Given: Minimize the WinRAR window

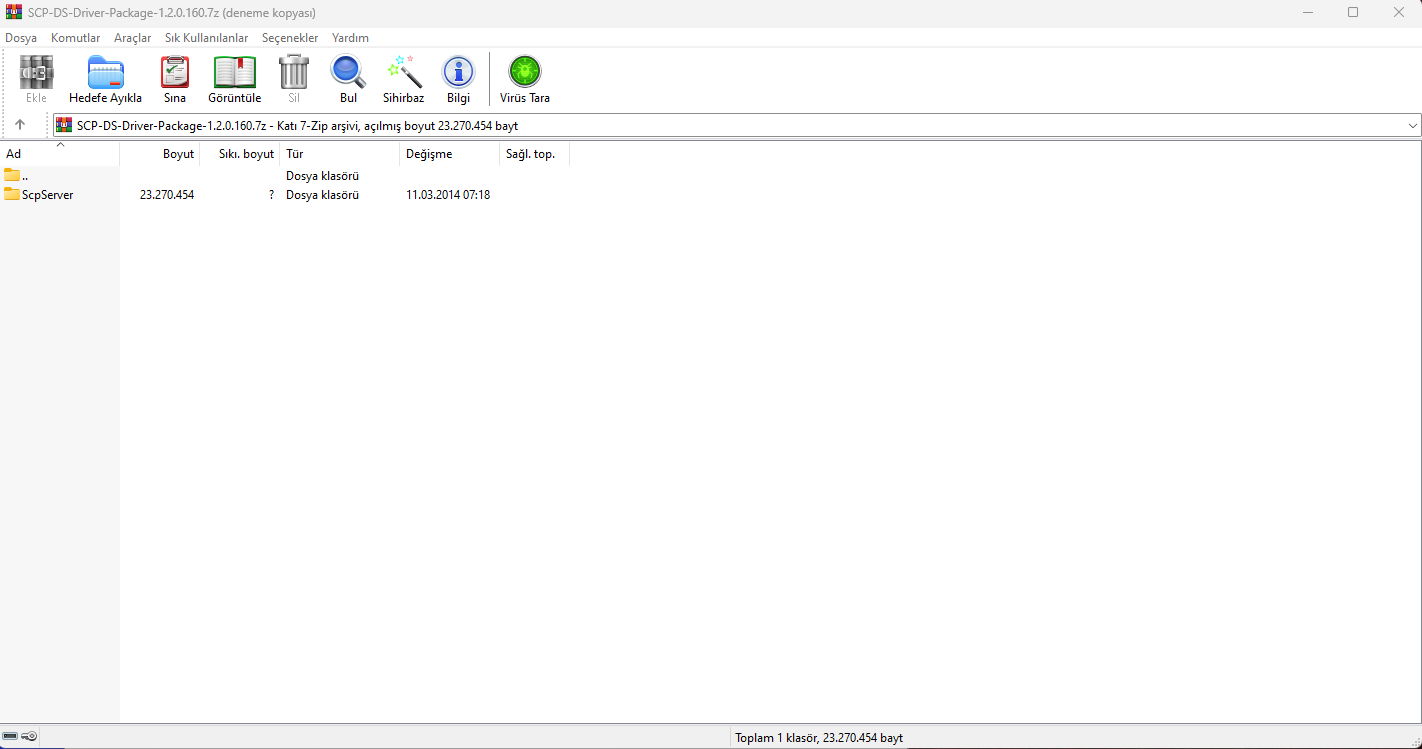Looking at the screenshot, I should coord(1309,12).
